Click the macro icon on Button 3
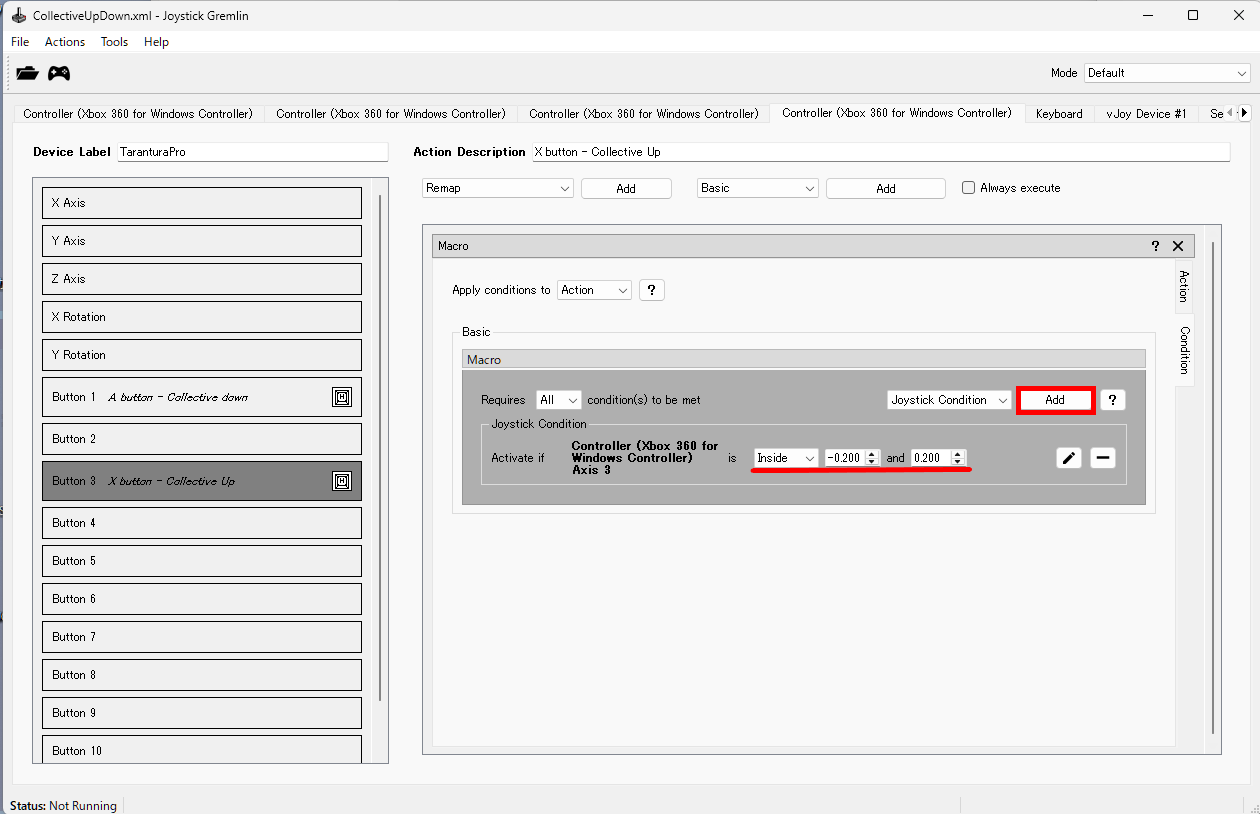Viewport: 1260px width, 814px height. (342, 481)
